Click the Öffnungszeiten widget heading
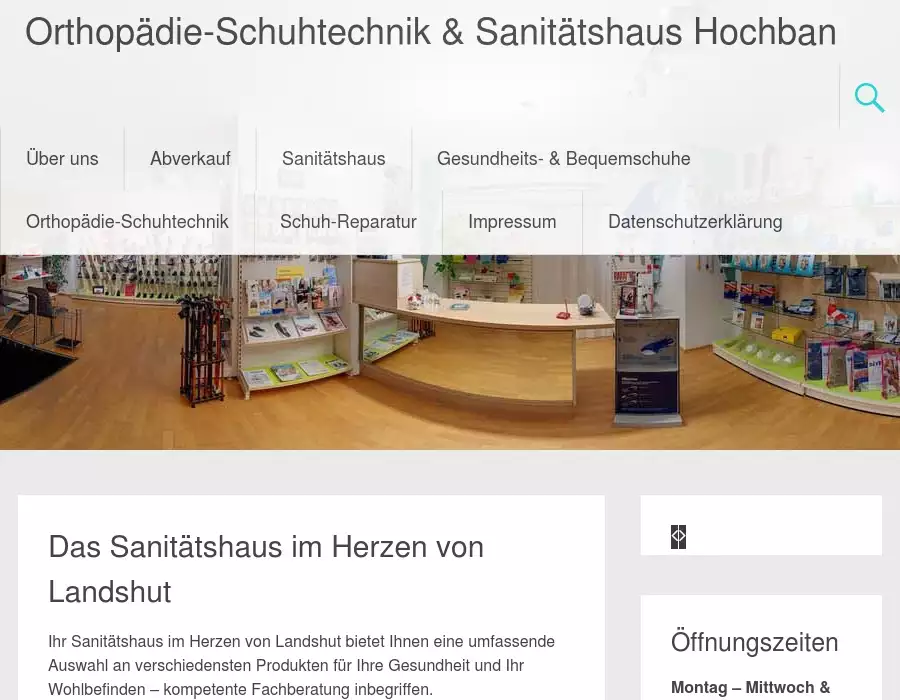The height and width of the screenshot is (700, 900). (x=754, y=642)
